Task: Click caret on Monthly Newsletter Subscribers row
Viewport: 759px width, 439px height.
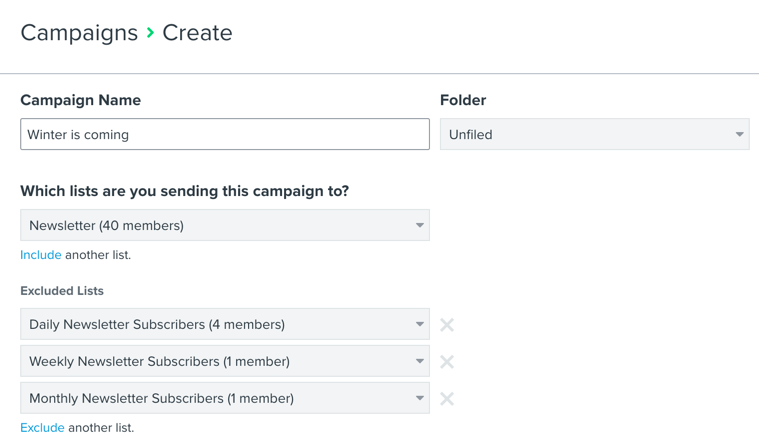Action: [419, 398]
